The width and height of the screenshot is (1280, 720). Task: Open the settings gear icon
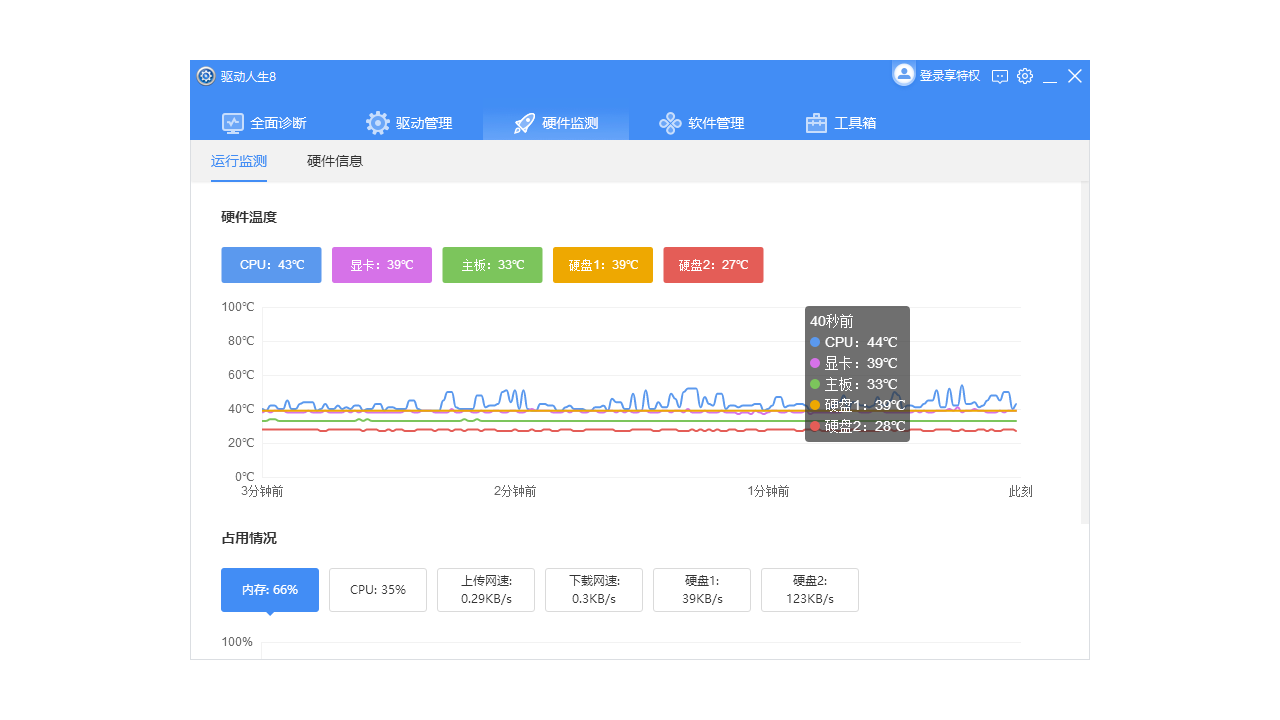click(x=1024, y=76)
